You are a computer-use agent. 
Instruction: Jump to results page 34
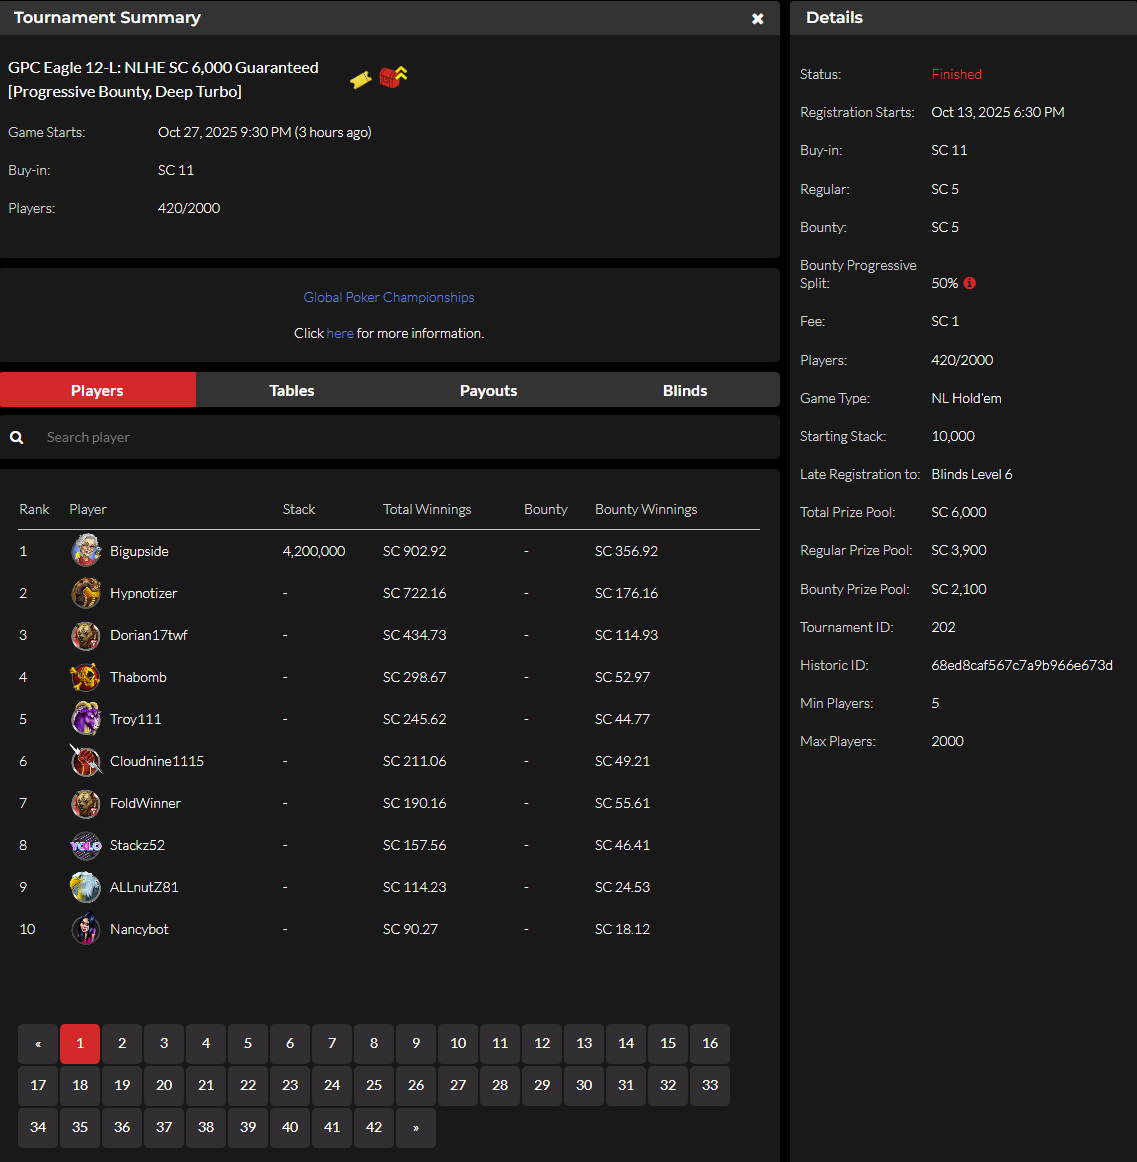pyautogui.click(x=38, y=1127)
